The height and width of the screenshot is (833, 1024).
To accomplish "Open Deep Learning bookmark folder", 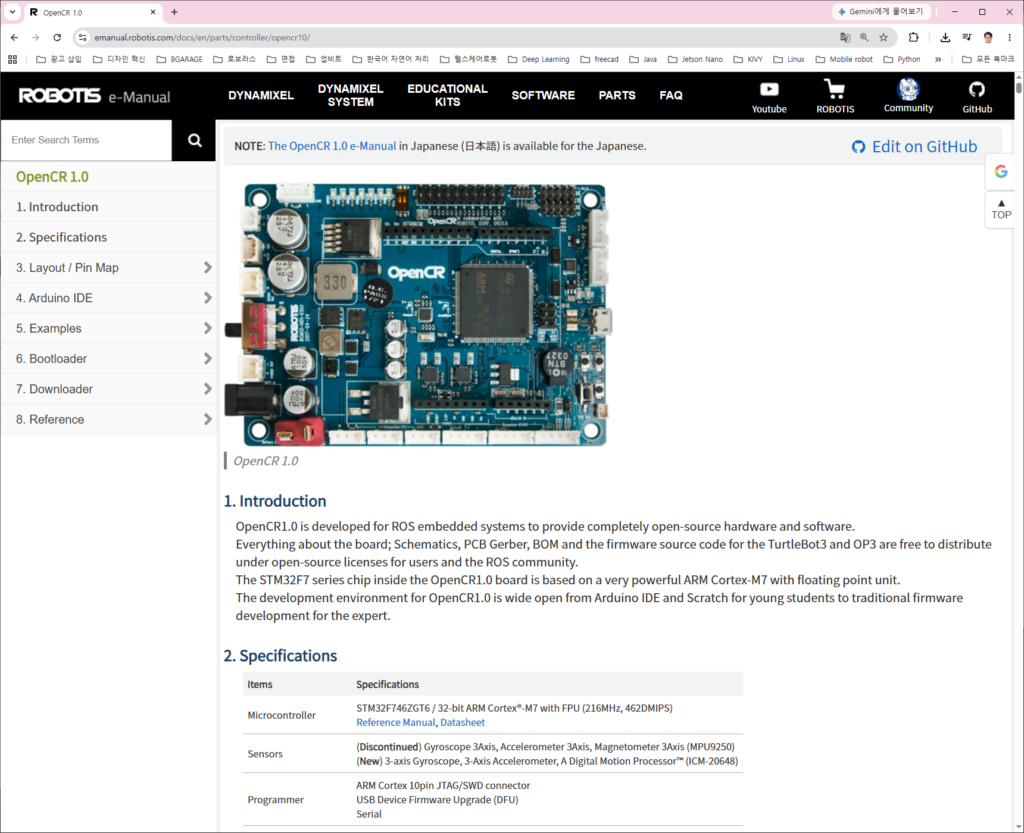I will [x=538, y=59].
